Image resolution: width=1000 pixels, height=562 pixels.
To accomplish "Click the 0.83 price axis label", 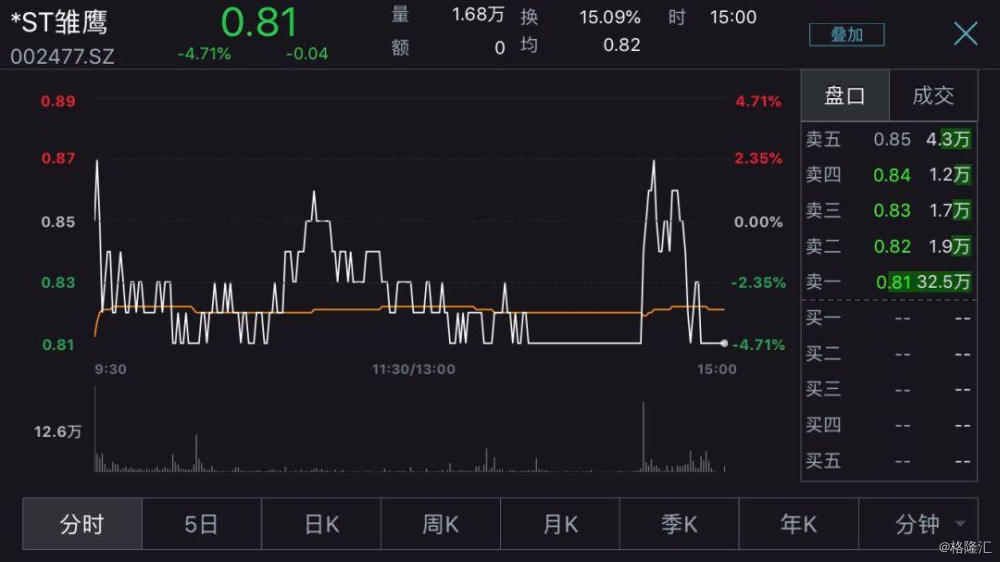I will click(x=58, y=283).
